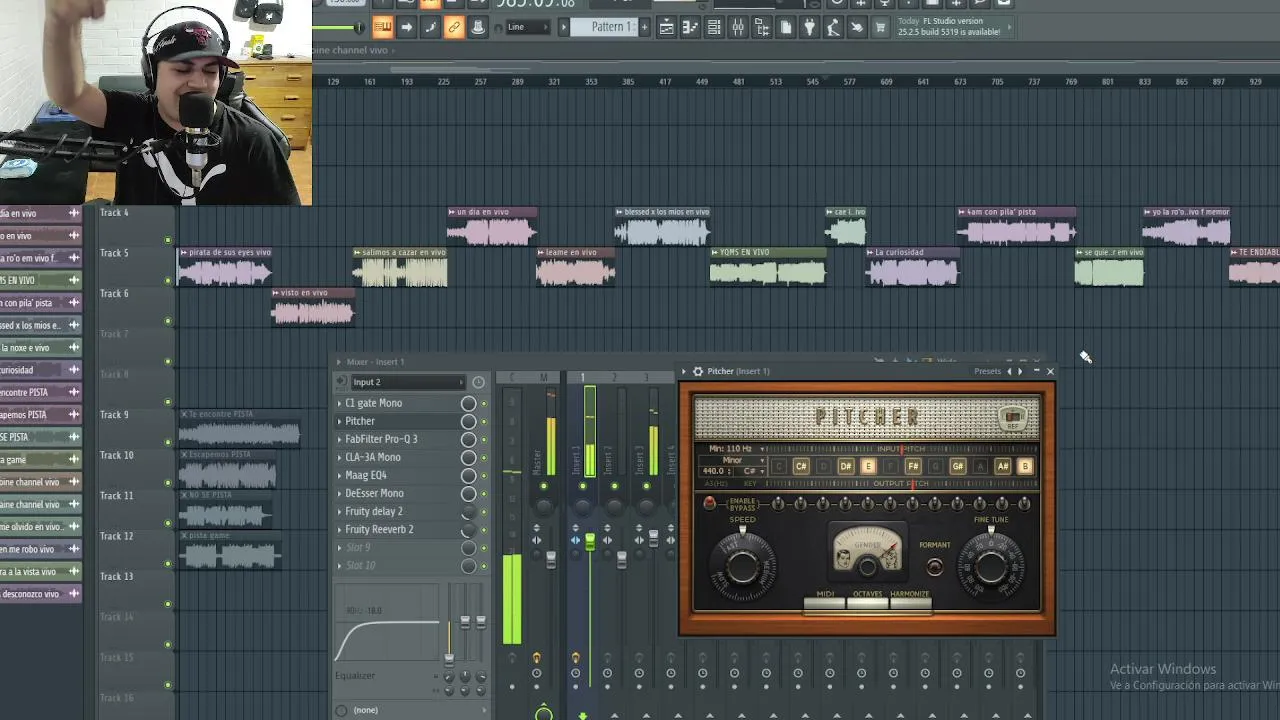Viewport: 1280px width, 720px height.
Task: Click the Pitcher GENDER knob
Action: tap(867, 567)
